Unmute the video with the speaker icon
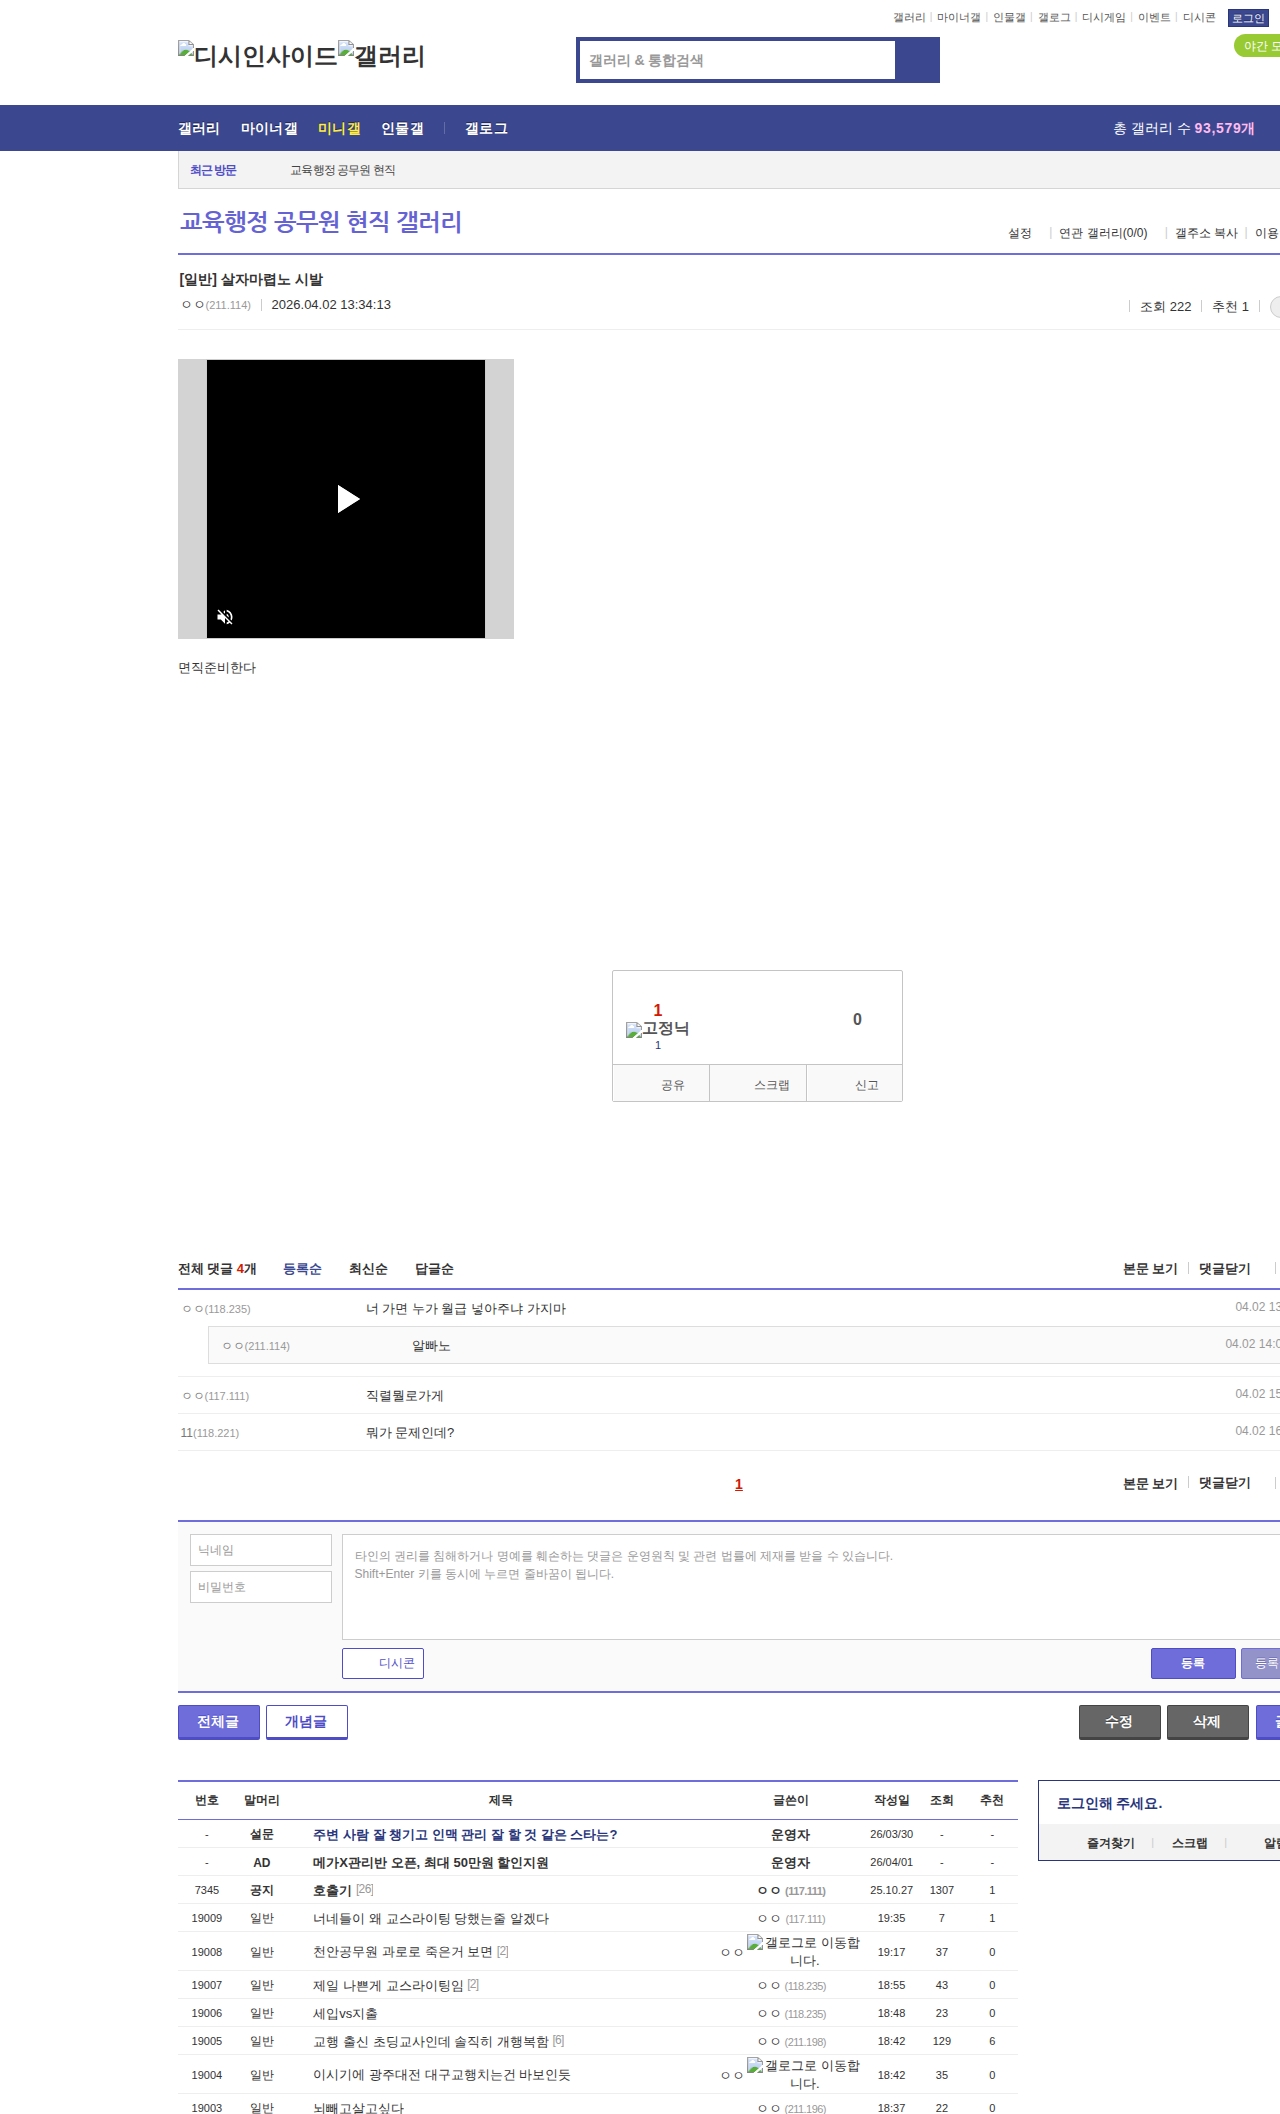This screenshot has width=1280, height=2114. click(225, 617)
